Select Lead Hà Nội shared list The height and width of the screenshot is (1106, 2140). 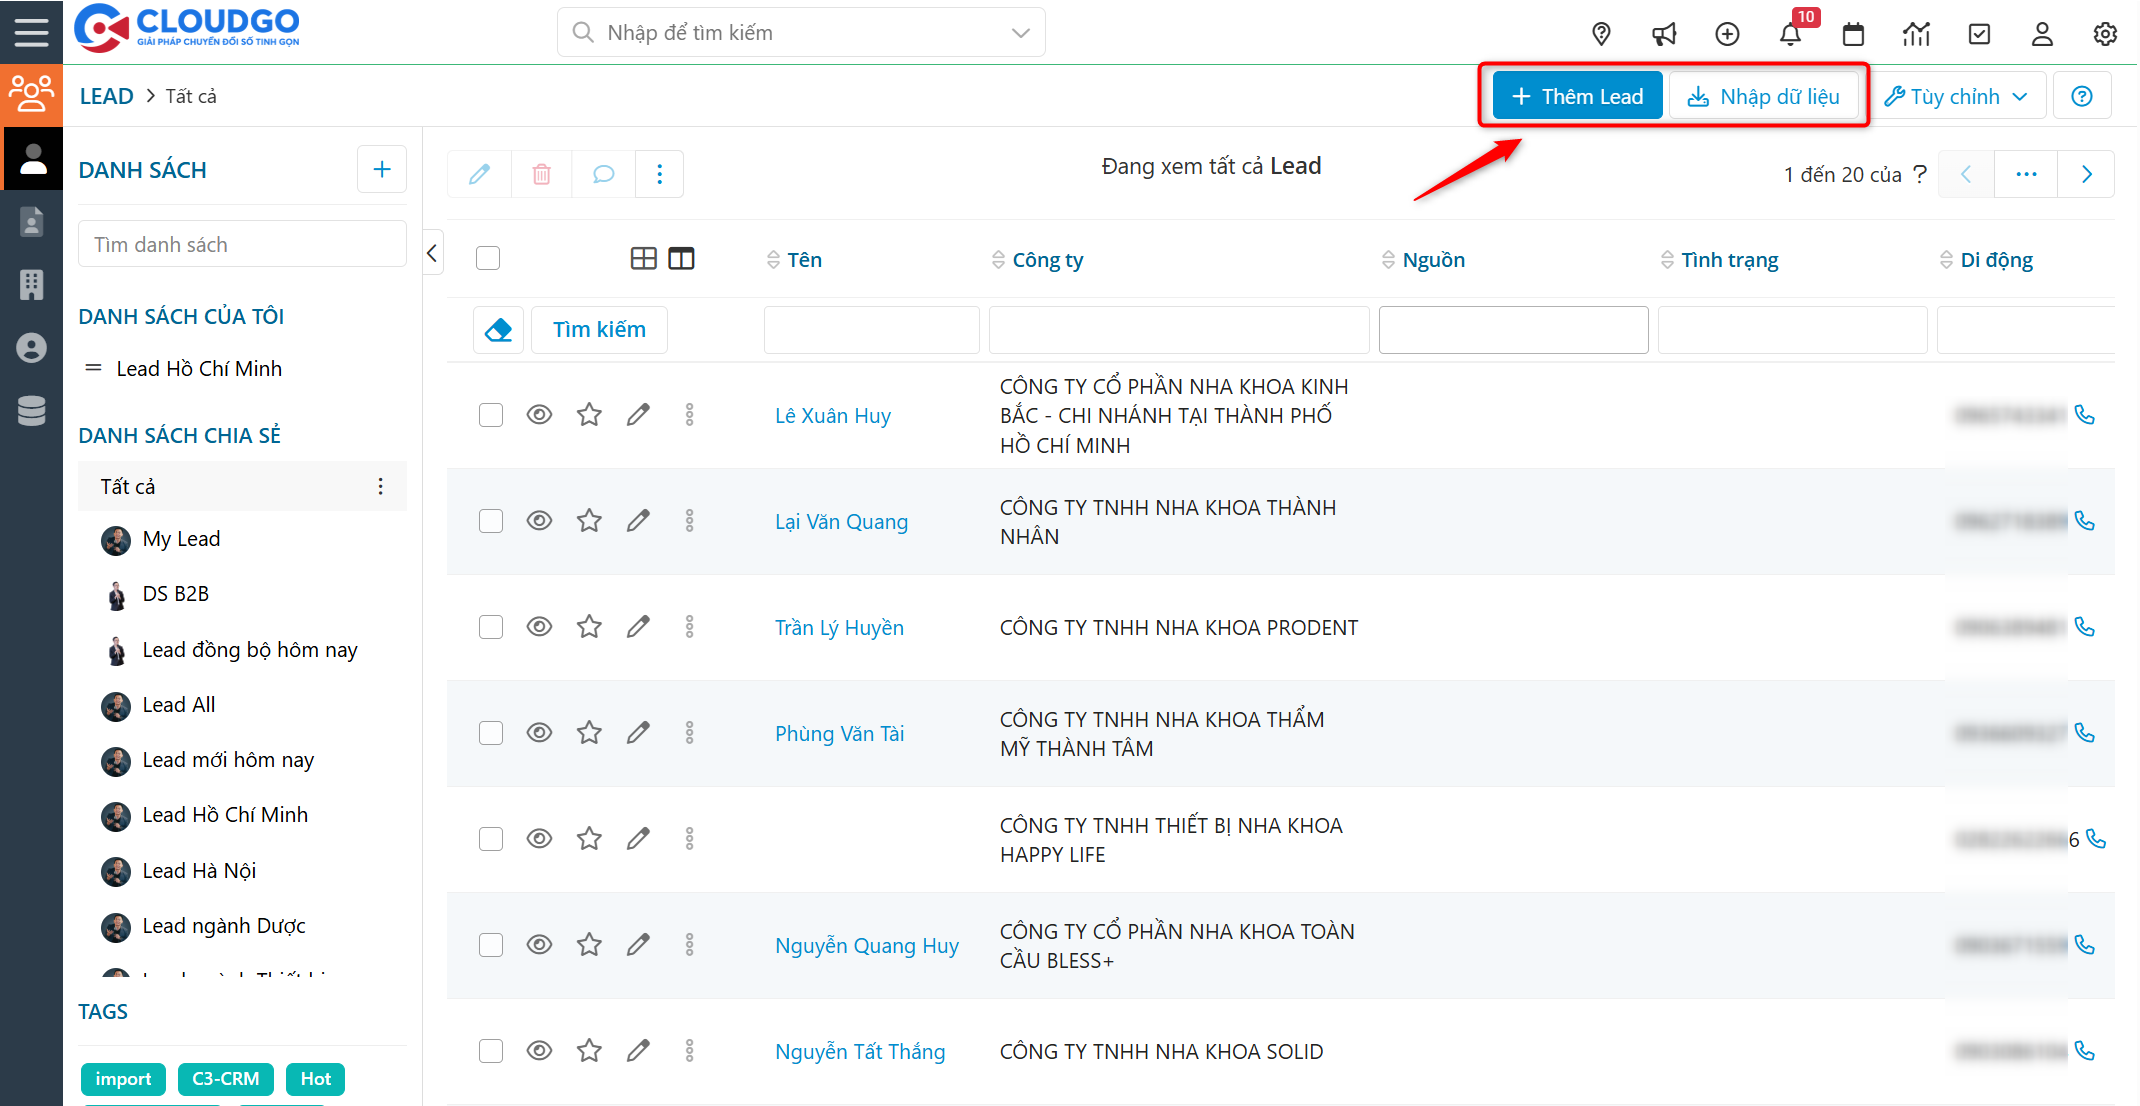(x=199, y=871)
